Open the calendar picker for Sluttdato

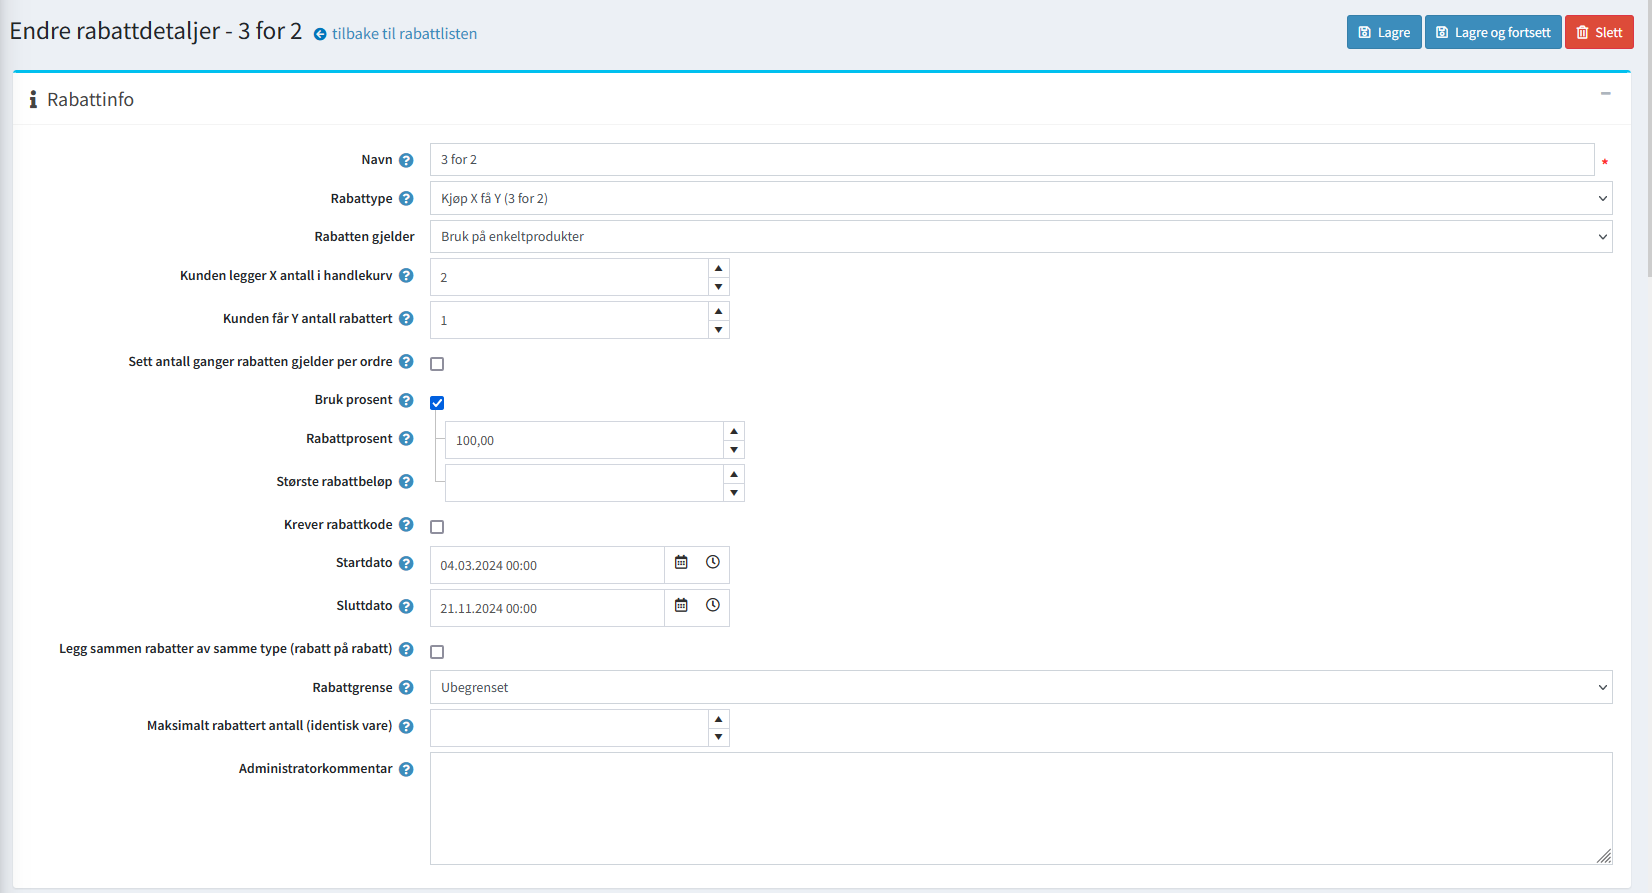681,606
